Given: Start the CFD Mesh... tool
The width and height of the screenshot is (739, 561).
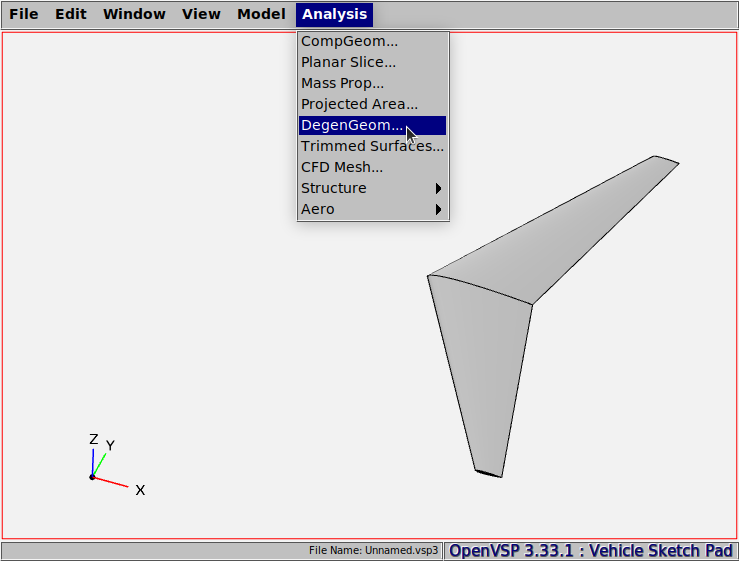Looking at the screenshot, I should [372, 167].
